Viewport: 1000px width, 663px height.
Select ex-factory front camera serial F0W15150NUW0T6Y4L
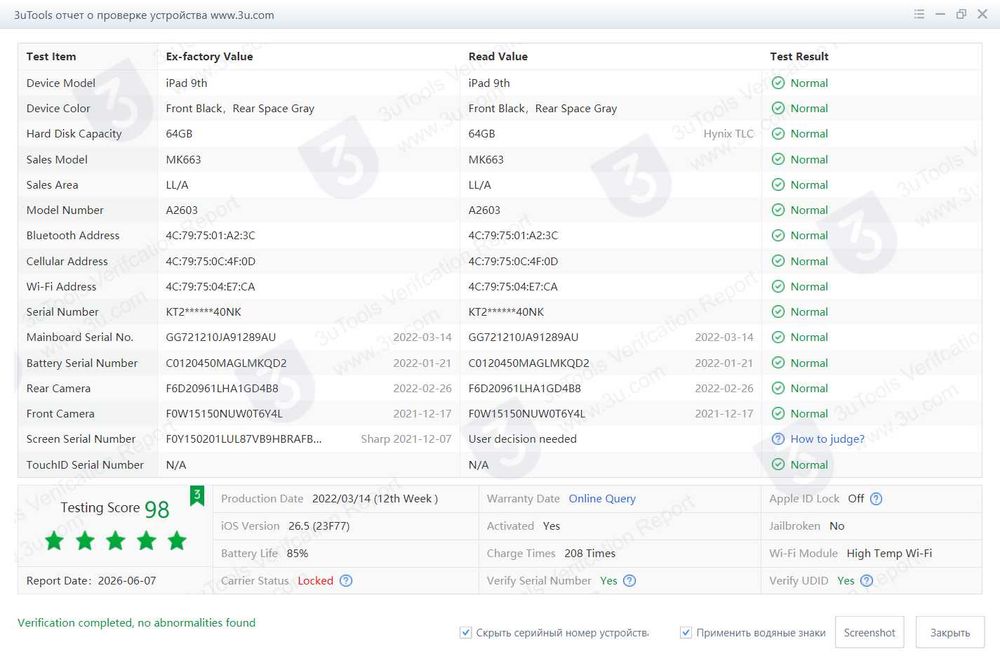(x=224, y=414)
